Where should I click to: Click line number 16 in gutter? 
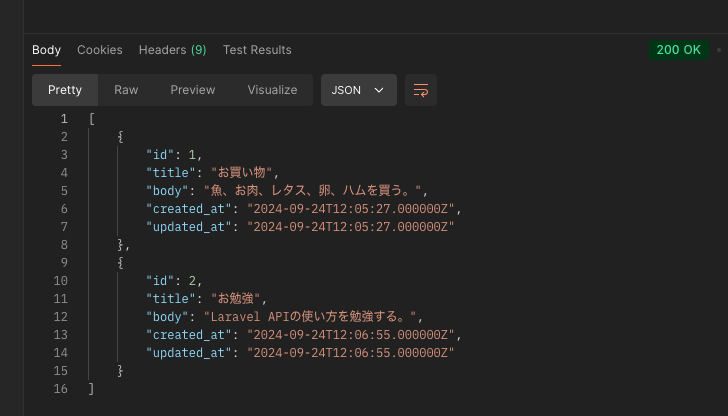60,389
